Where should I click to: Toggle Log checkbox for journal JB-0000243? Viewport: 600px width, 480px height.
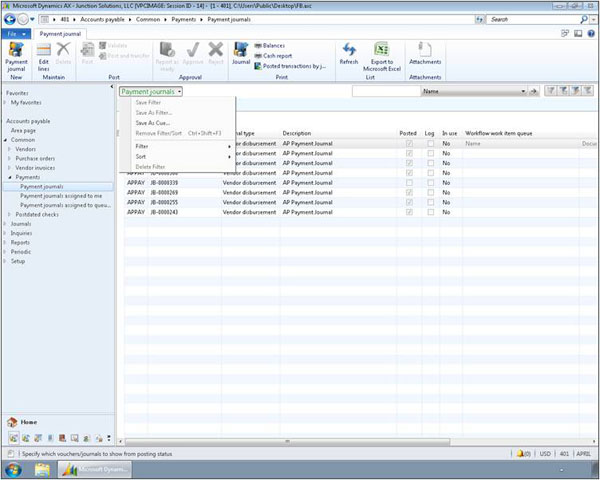pyautogui.click(x=430, y=212)
